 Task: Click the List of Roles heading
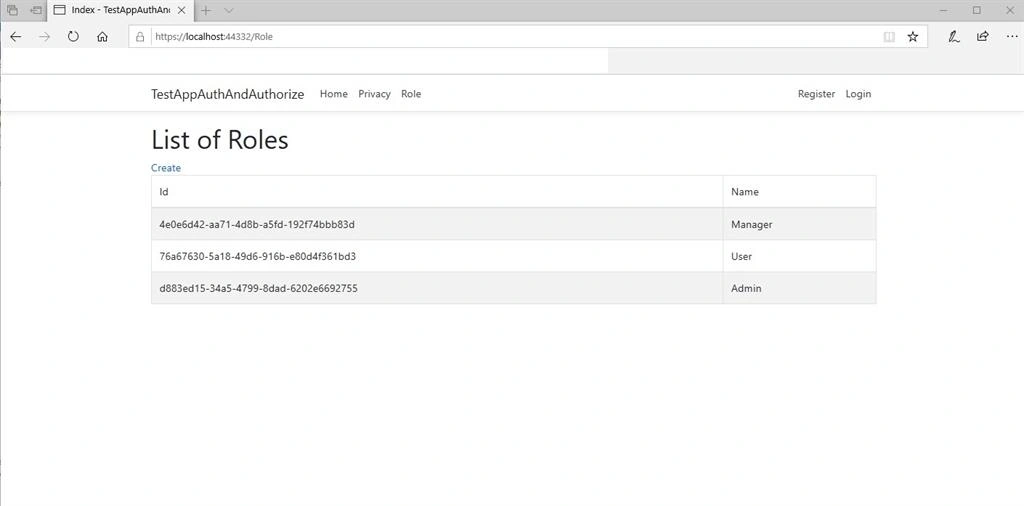[x=219, y=140]
